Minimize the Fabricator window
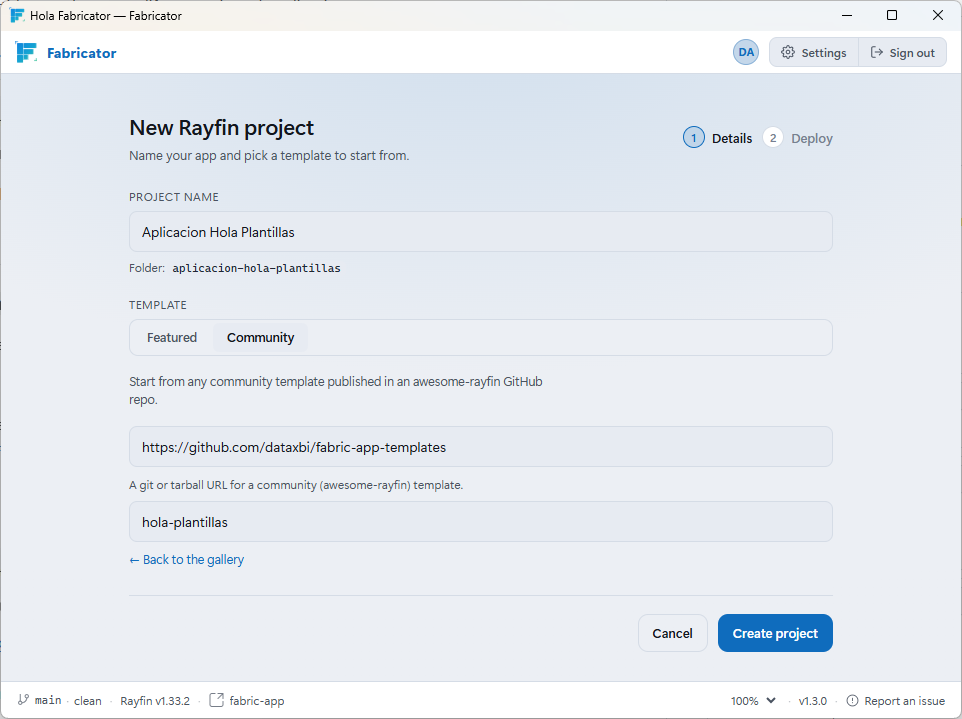Viewport: 962px width, 719px height. click(x=847, y=15)
